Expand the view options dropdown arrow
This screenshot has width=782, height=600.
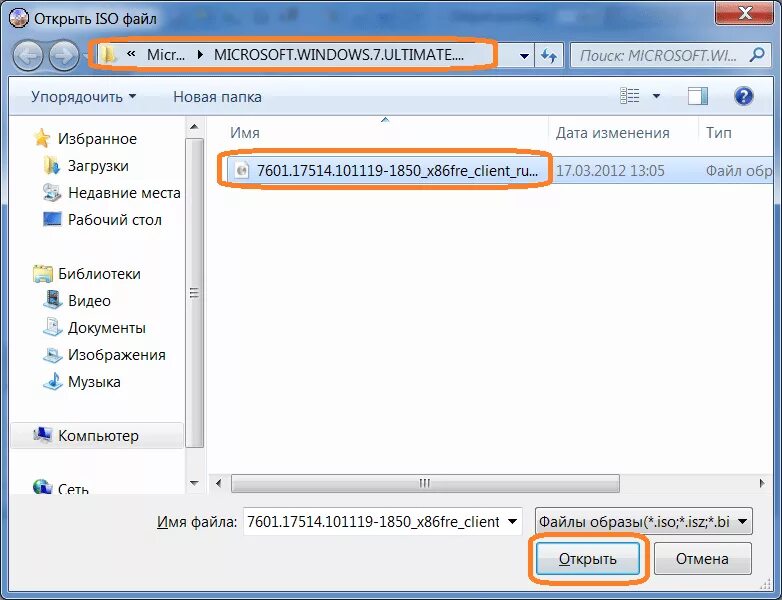(656, 96)
